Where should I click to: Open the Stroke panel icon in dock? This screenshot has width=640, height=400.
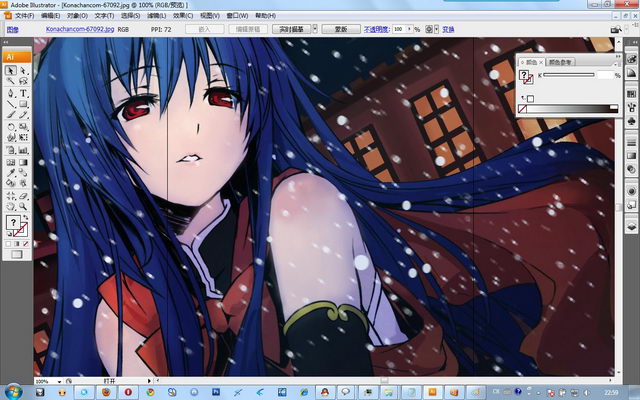pos(631,142)
